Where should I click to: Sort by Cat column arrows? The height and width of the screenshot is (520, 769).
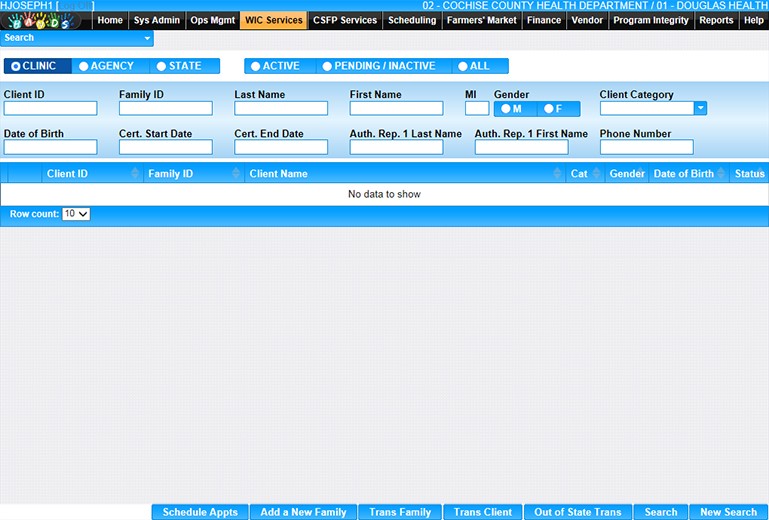coord(597,174)
